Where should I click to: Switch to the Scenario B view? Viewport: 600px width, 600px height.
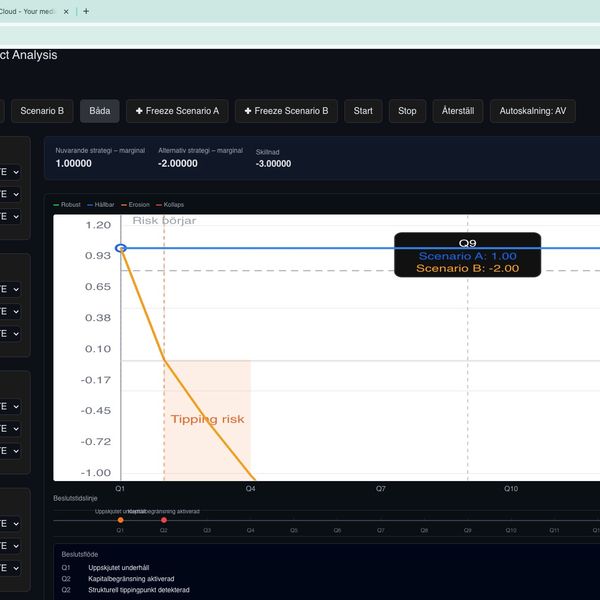42,111
